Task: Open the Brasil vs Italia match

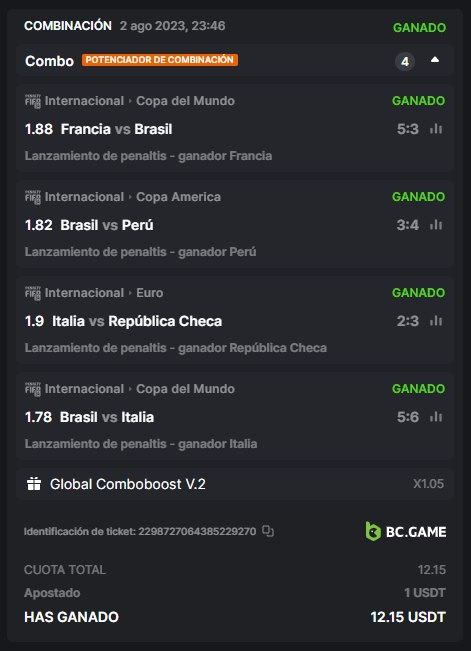Action: [107, 417]
